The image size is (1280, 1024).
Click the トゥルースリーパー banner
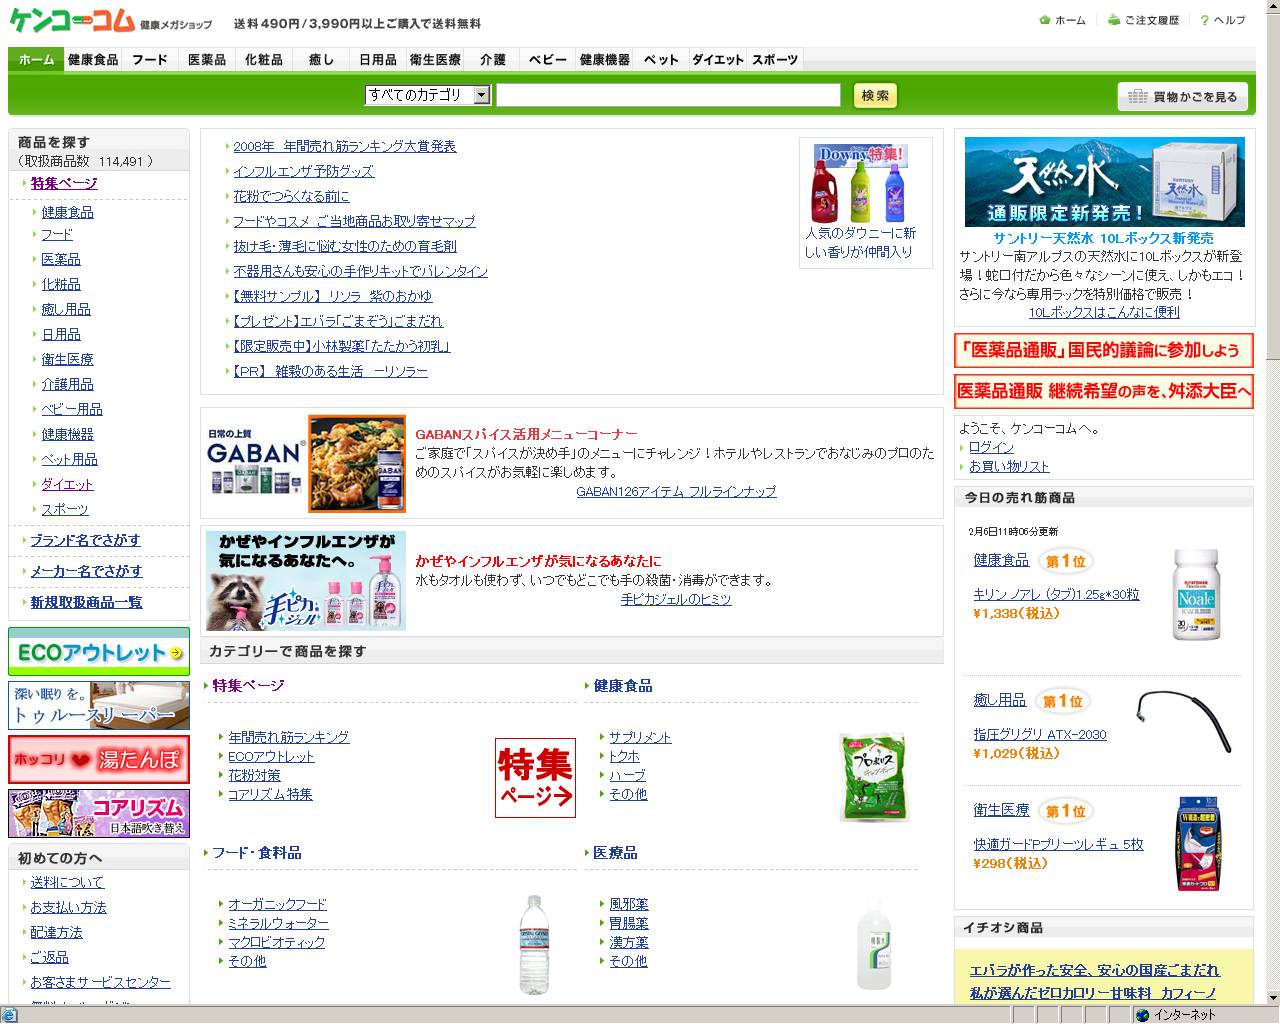click(99, 706)
